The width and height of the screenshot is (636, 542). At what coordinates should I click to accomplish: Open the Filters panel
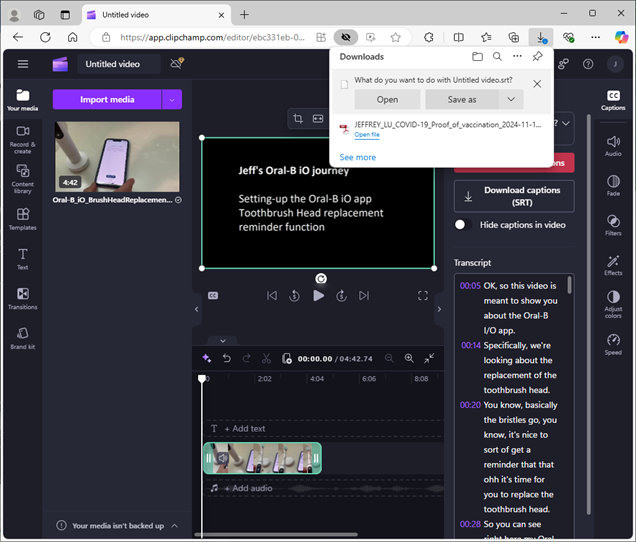(613, 226)
